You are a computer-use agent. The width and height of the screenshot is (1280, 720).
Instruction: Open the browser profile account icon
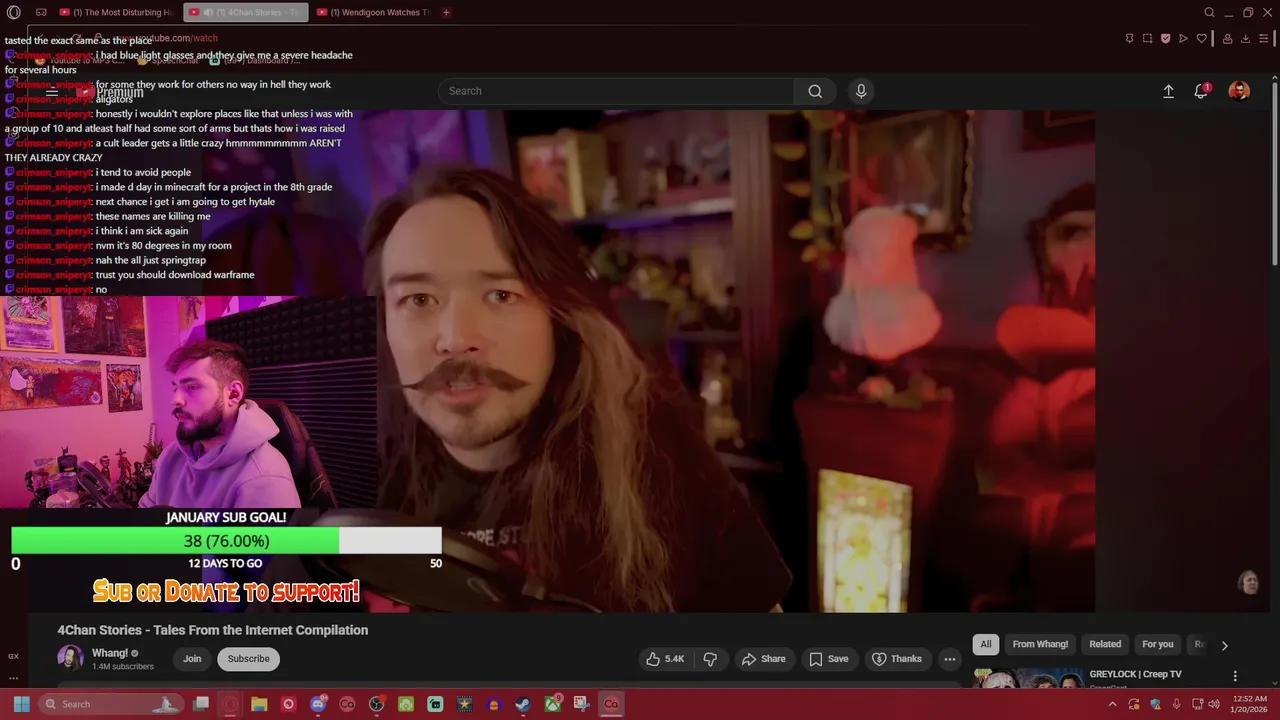point(1227,39)
